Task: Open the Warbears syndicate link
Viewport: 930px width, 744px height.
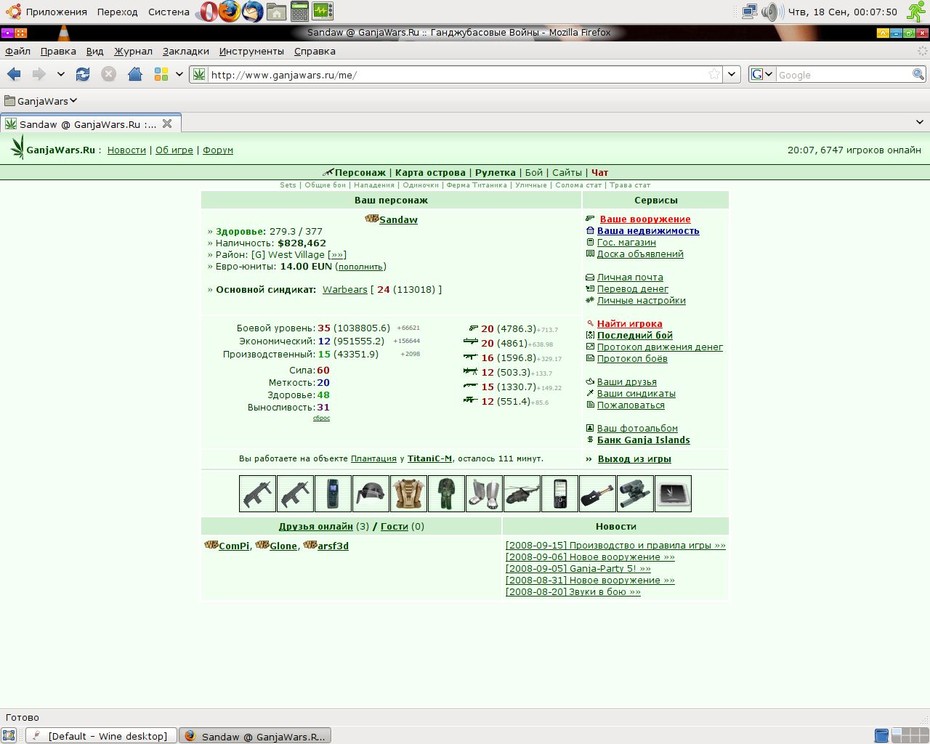Action: [x=345, y=290]
